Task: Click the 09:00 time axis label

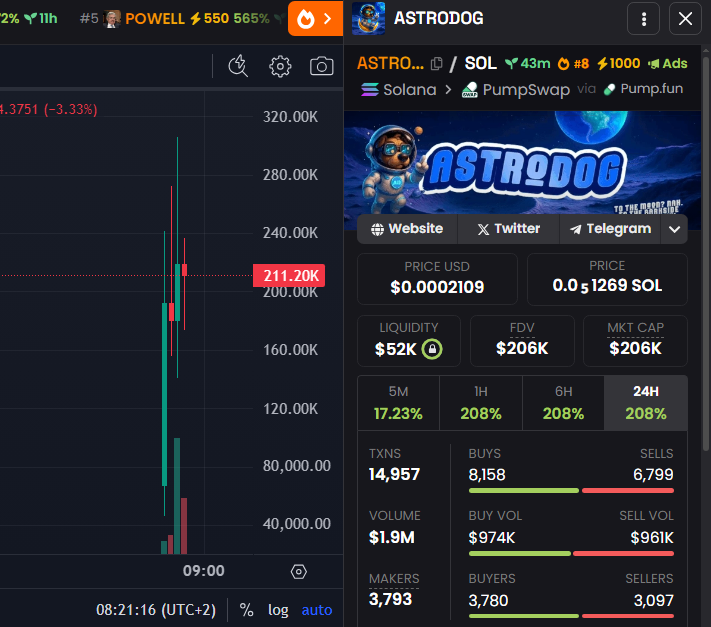Action: 204,571
